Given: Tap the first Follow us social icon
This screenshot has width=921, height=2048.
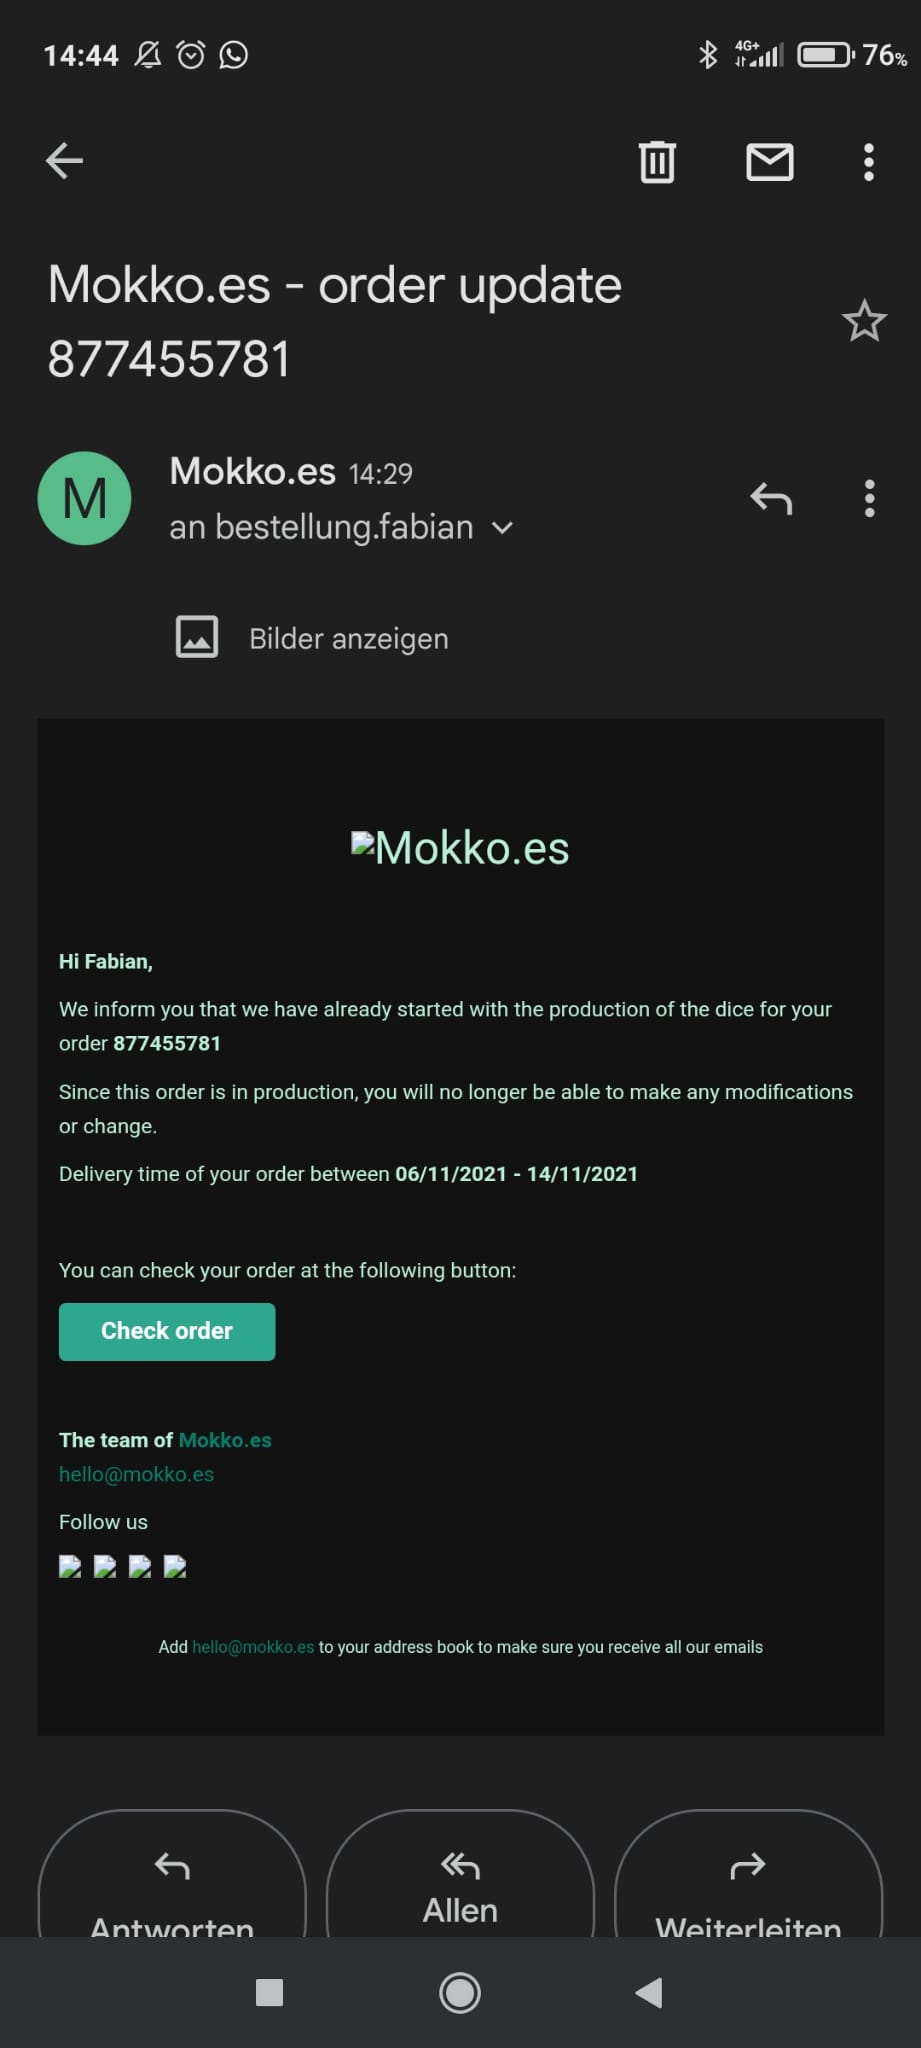Looking at the screenshot, I should [x=70, y=1567].
